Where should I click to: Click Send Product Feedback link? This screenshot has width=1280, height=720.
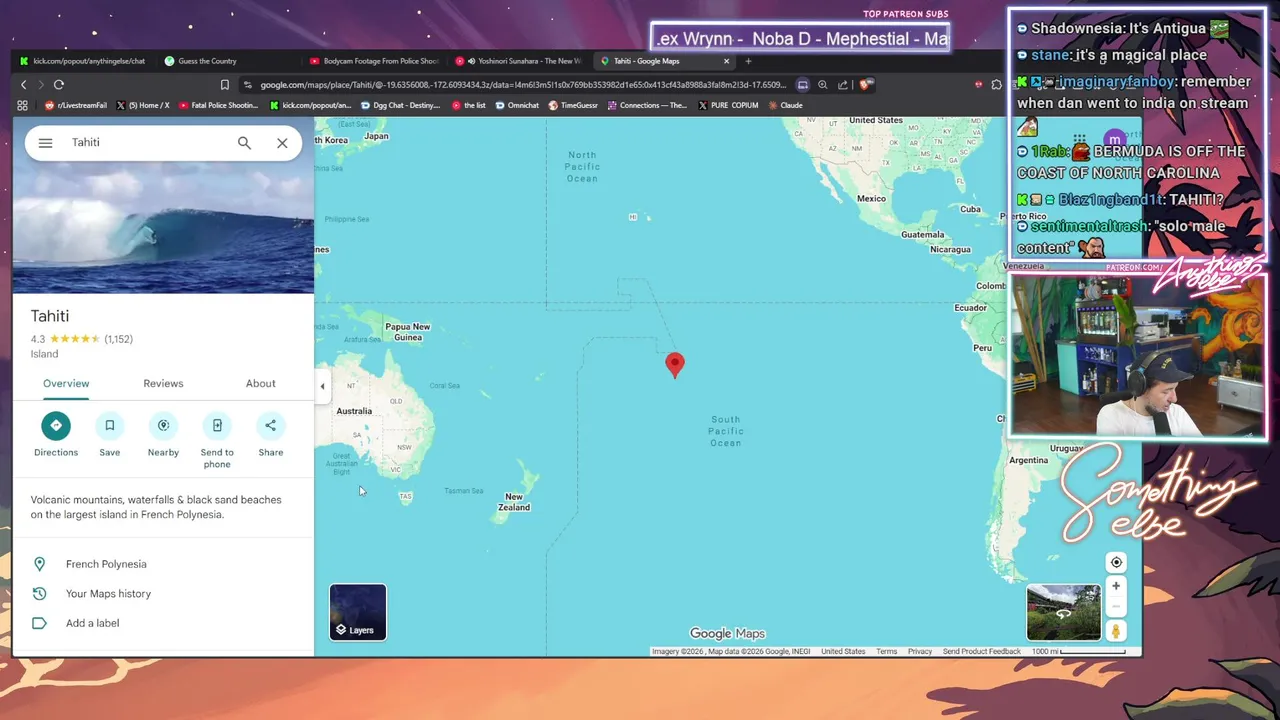tap(982, 652)
